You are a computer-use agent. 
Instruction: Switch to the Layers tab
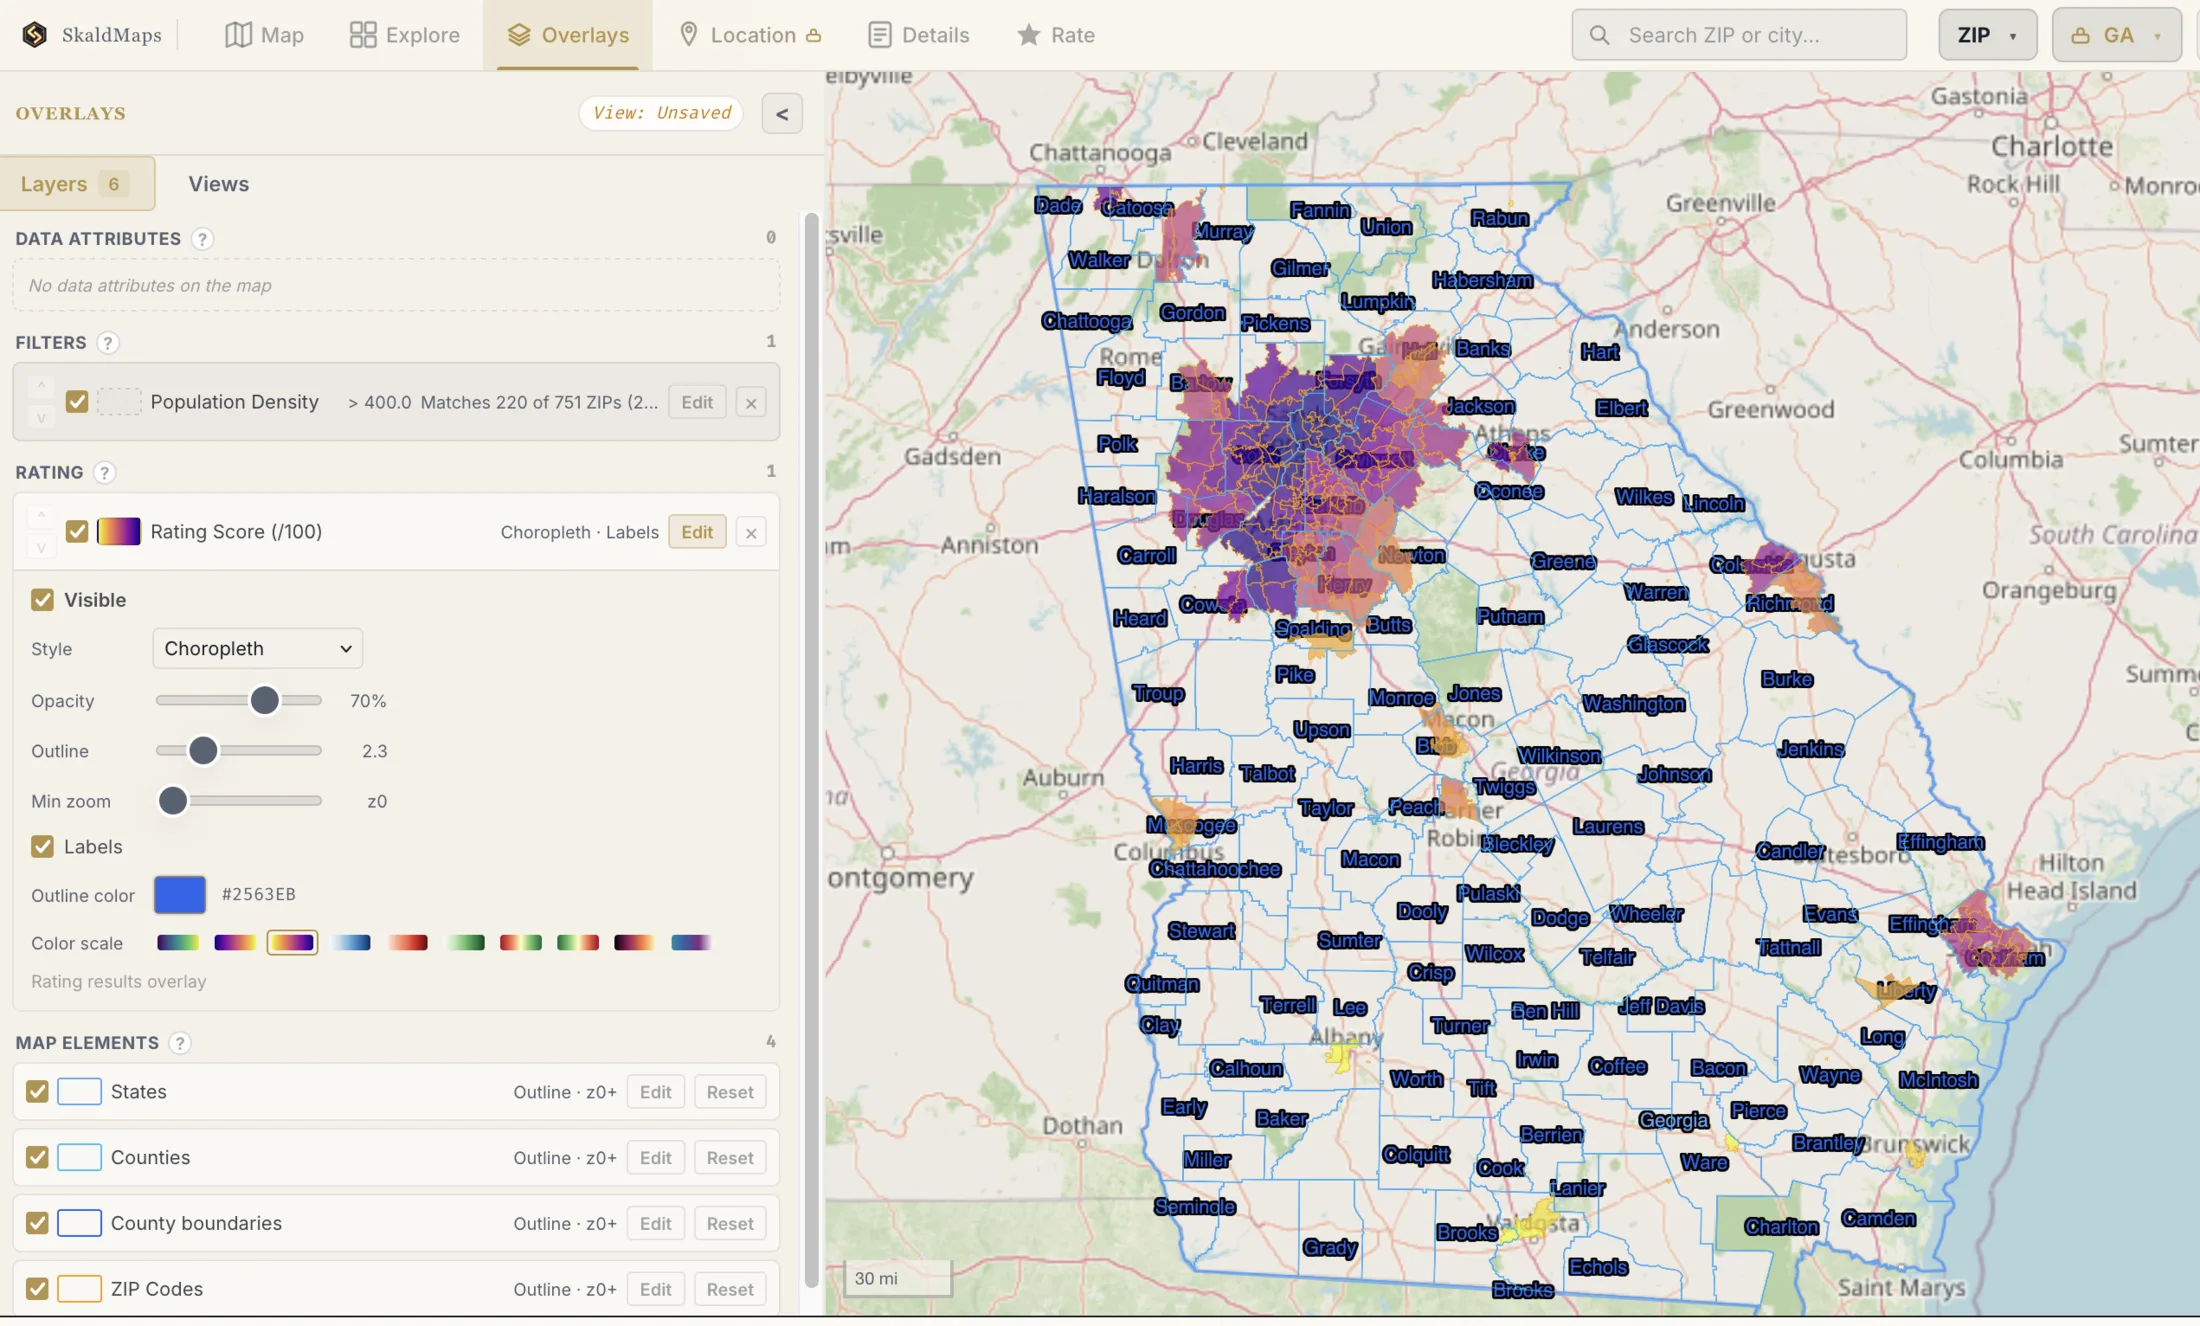pos(77,183)
